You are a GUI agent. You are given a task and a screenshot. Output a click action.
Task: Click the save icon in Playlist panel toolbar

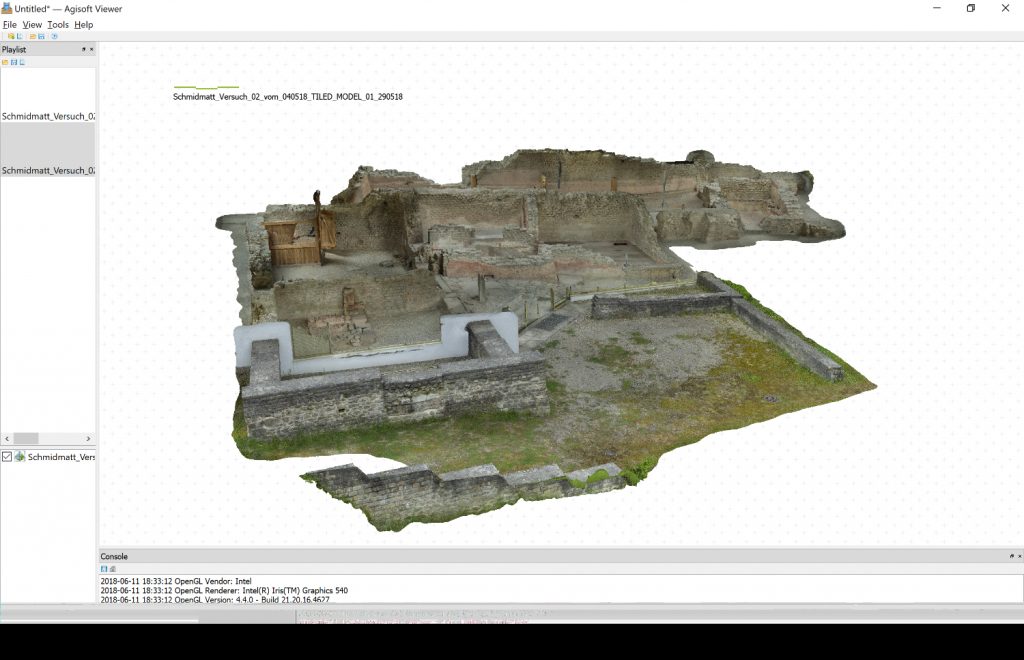[x=13, y=62]
